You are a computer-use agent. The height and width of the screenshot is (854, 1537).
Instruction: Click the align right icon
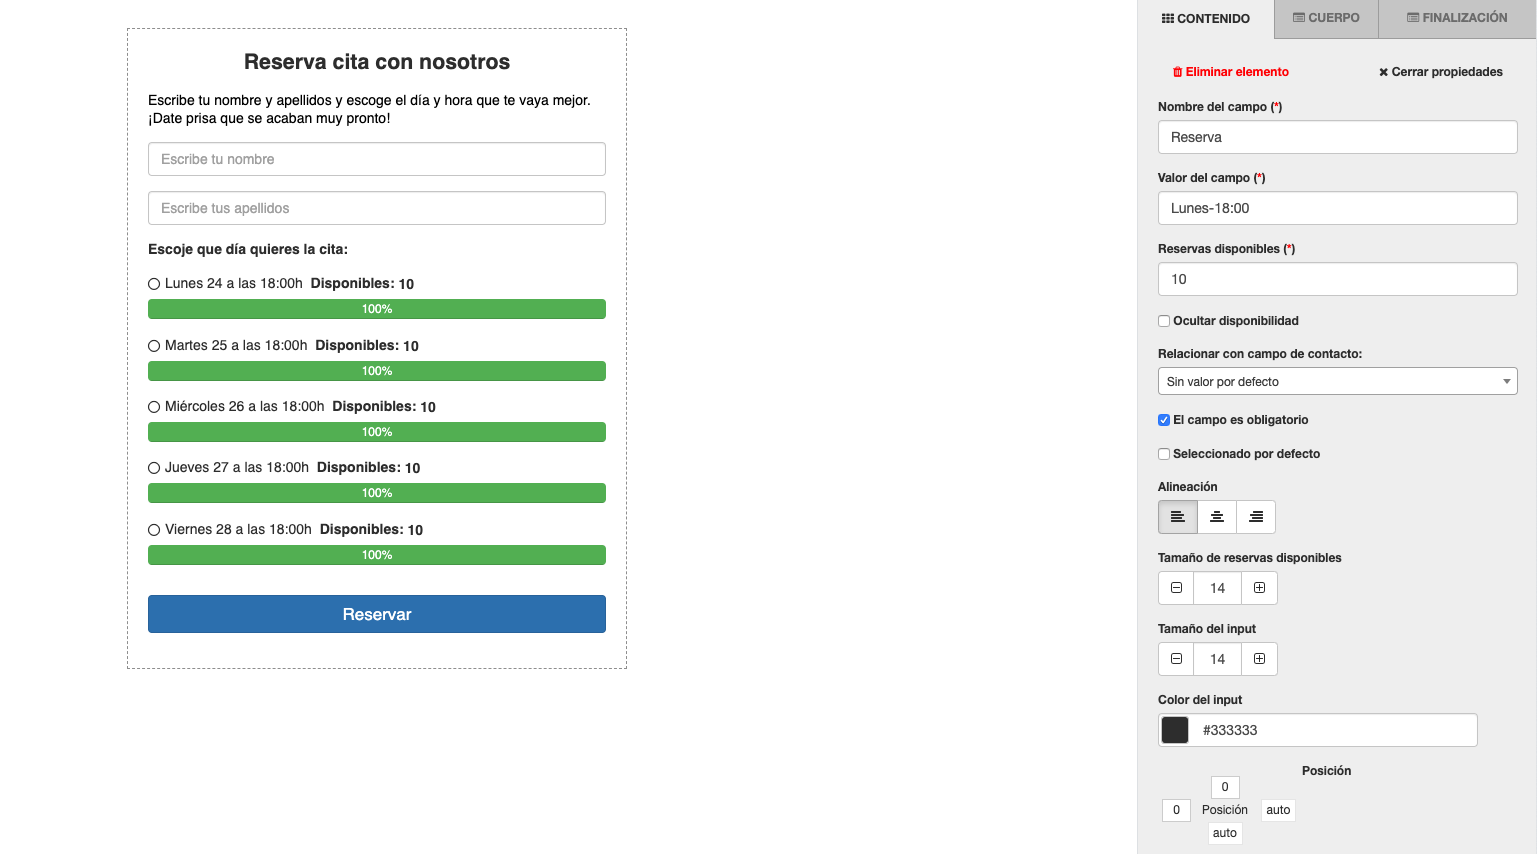point(1256,517)
